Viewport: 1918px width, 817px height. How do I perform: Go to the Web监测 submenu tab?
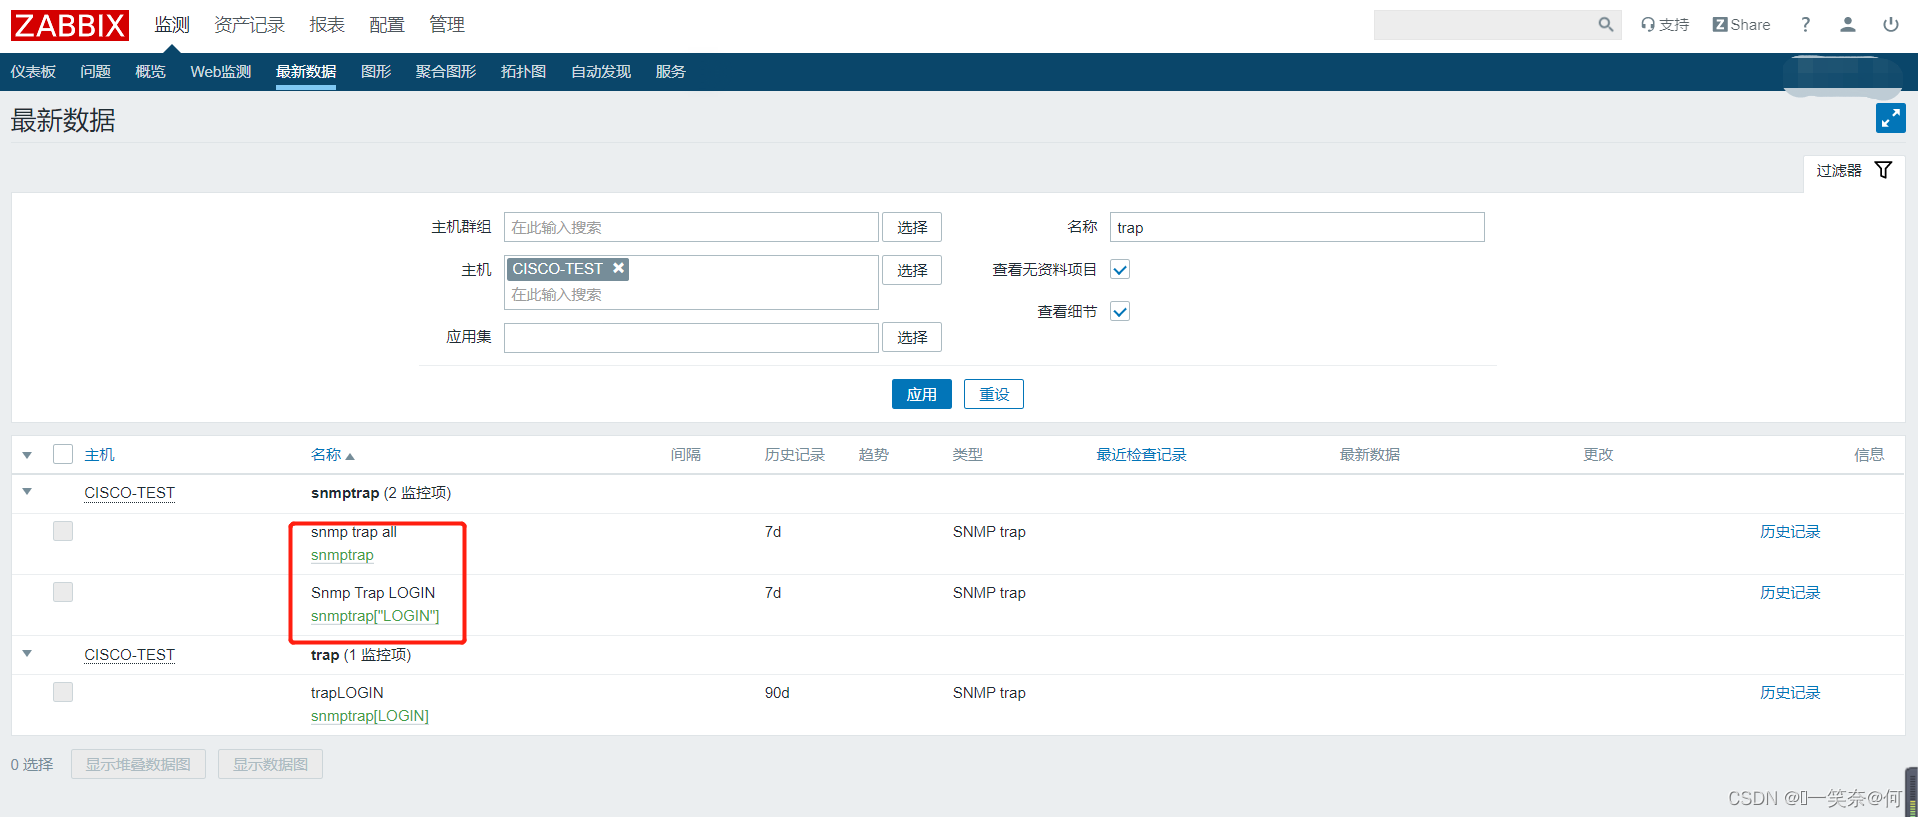(x=220, y=72)
